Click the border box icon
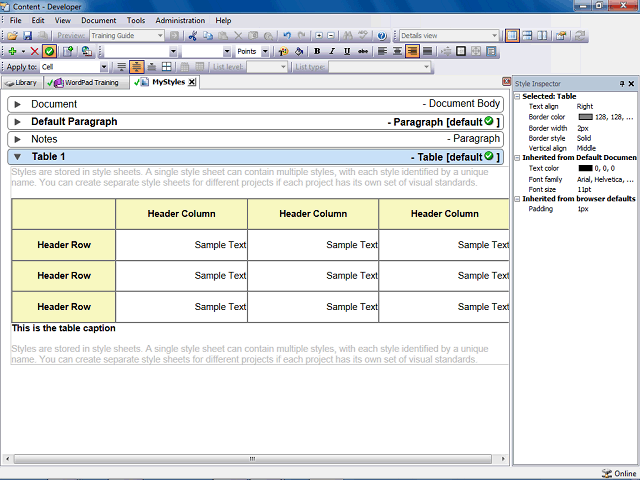 [461, 51]
